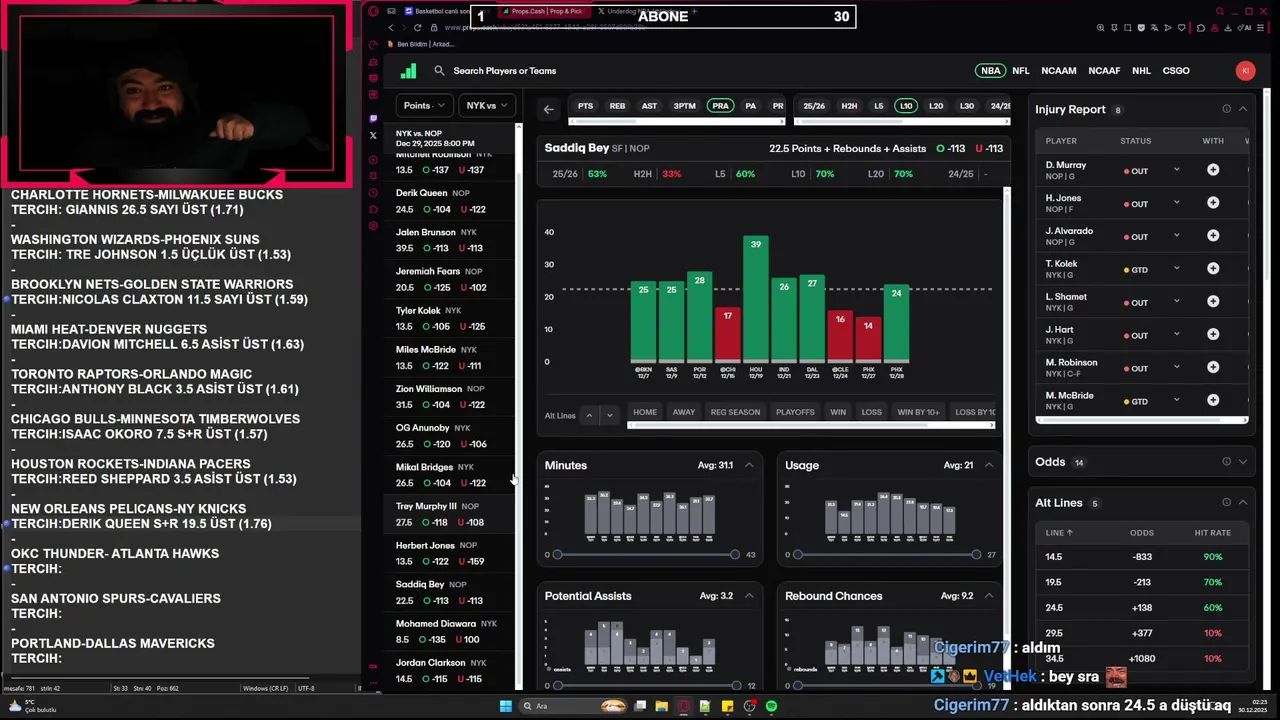Add M. McBride to the WITH filter
The image size is (1280, 720).
[1213, 401]
